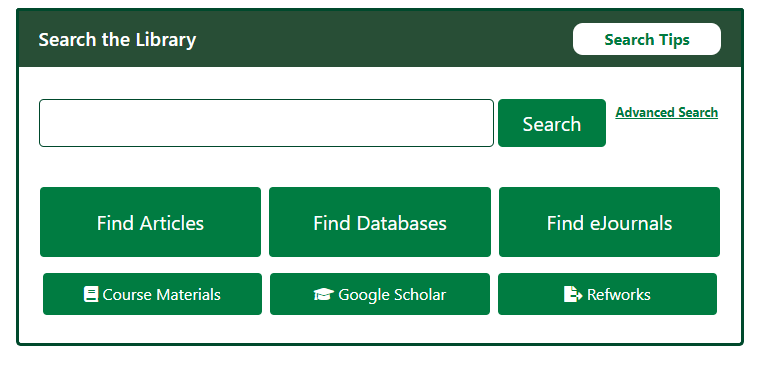Go to Find eJournals

pos(609,222)
